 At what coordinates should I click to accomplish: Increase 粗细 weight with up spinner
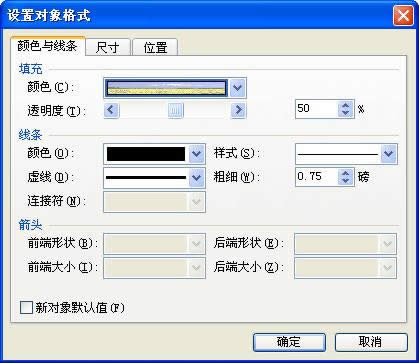[346, 173]
